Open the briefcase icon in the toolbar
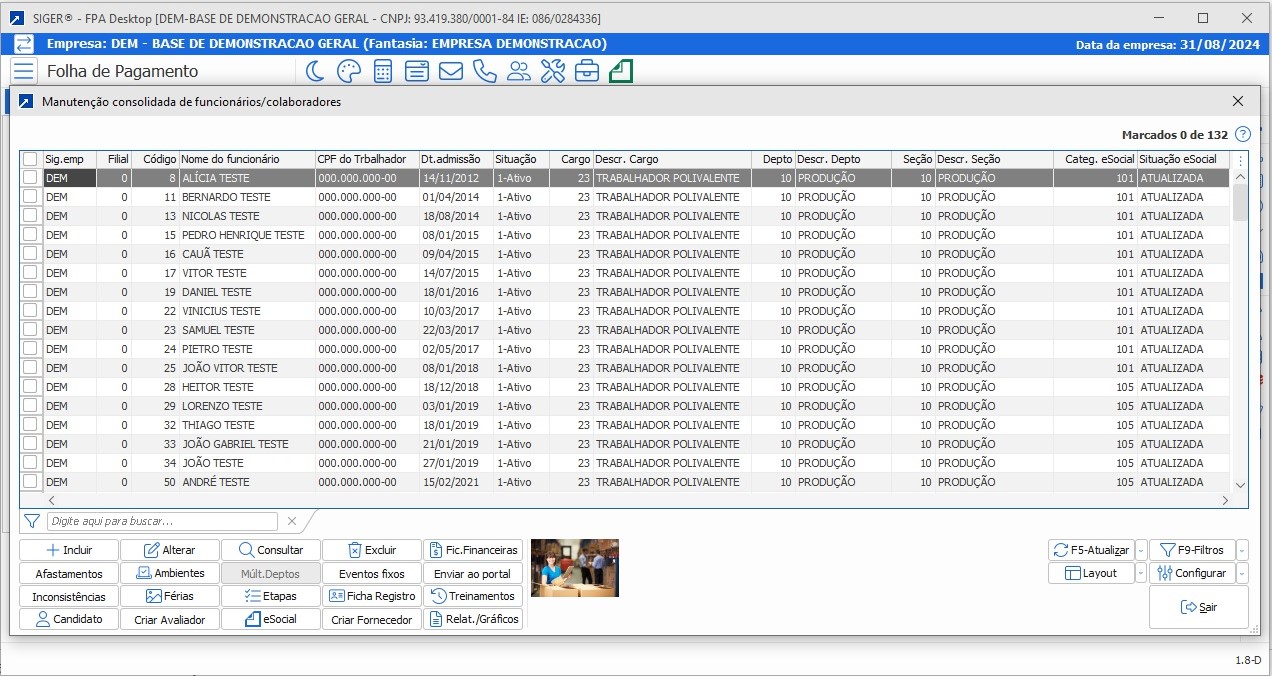The height and width of the screenshot is (677, 1272). point(587,71)
